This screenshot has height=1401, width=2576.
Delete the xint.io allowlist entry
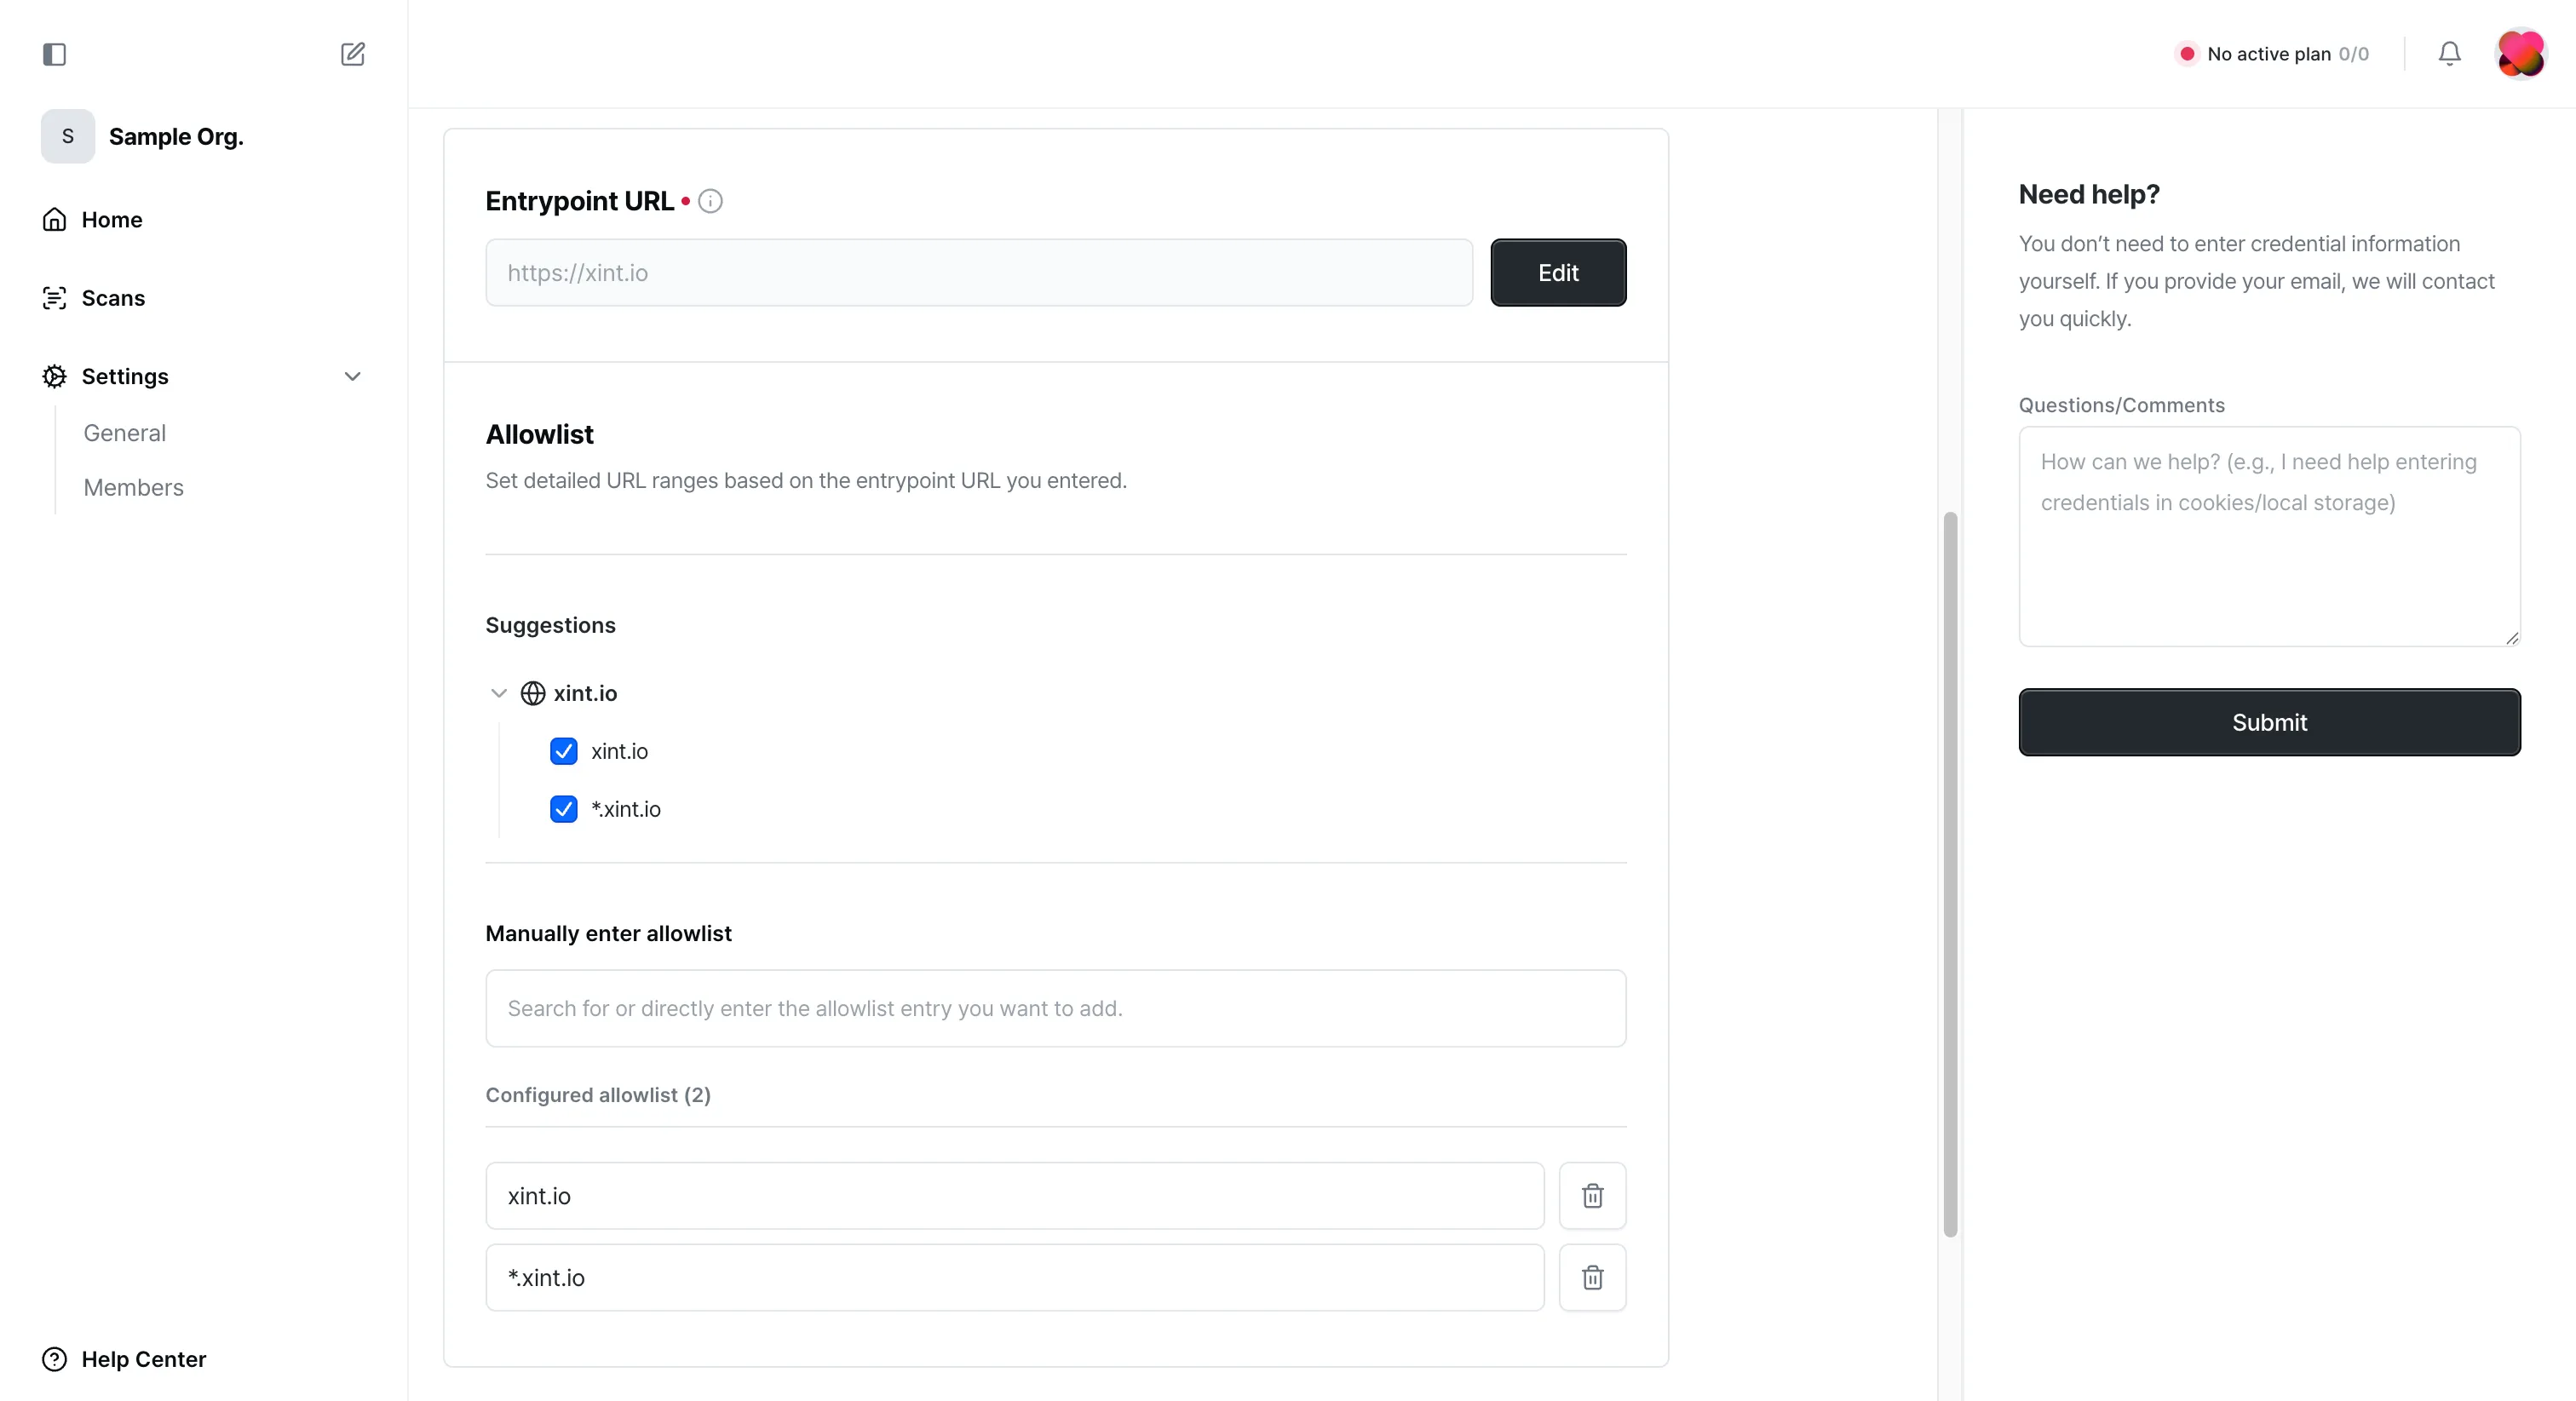1592,1196
